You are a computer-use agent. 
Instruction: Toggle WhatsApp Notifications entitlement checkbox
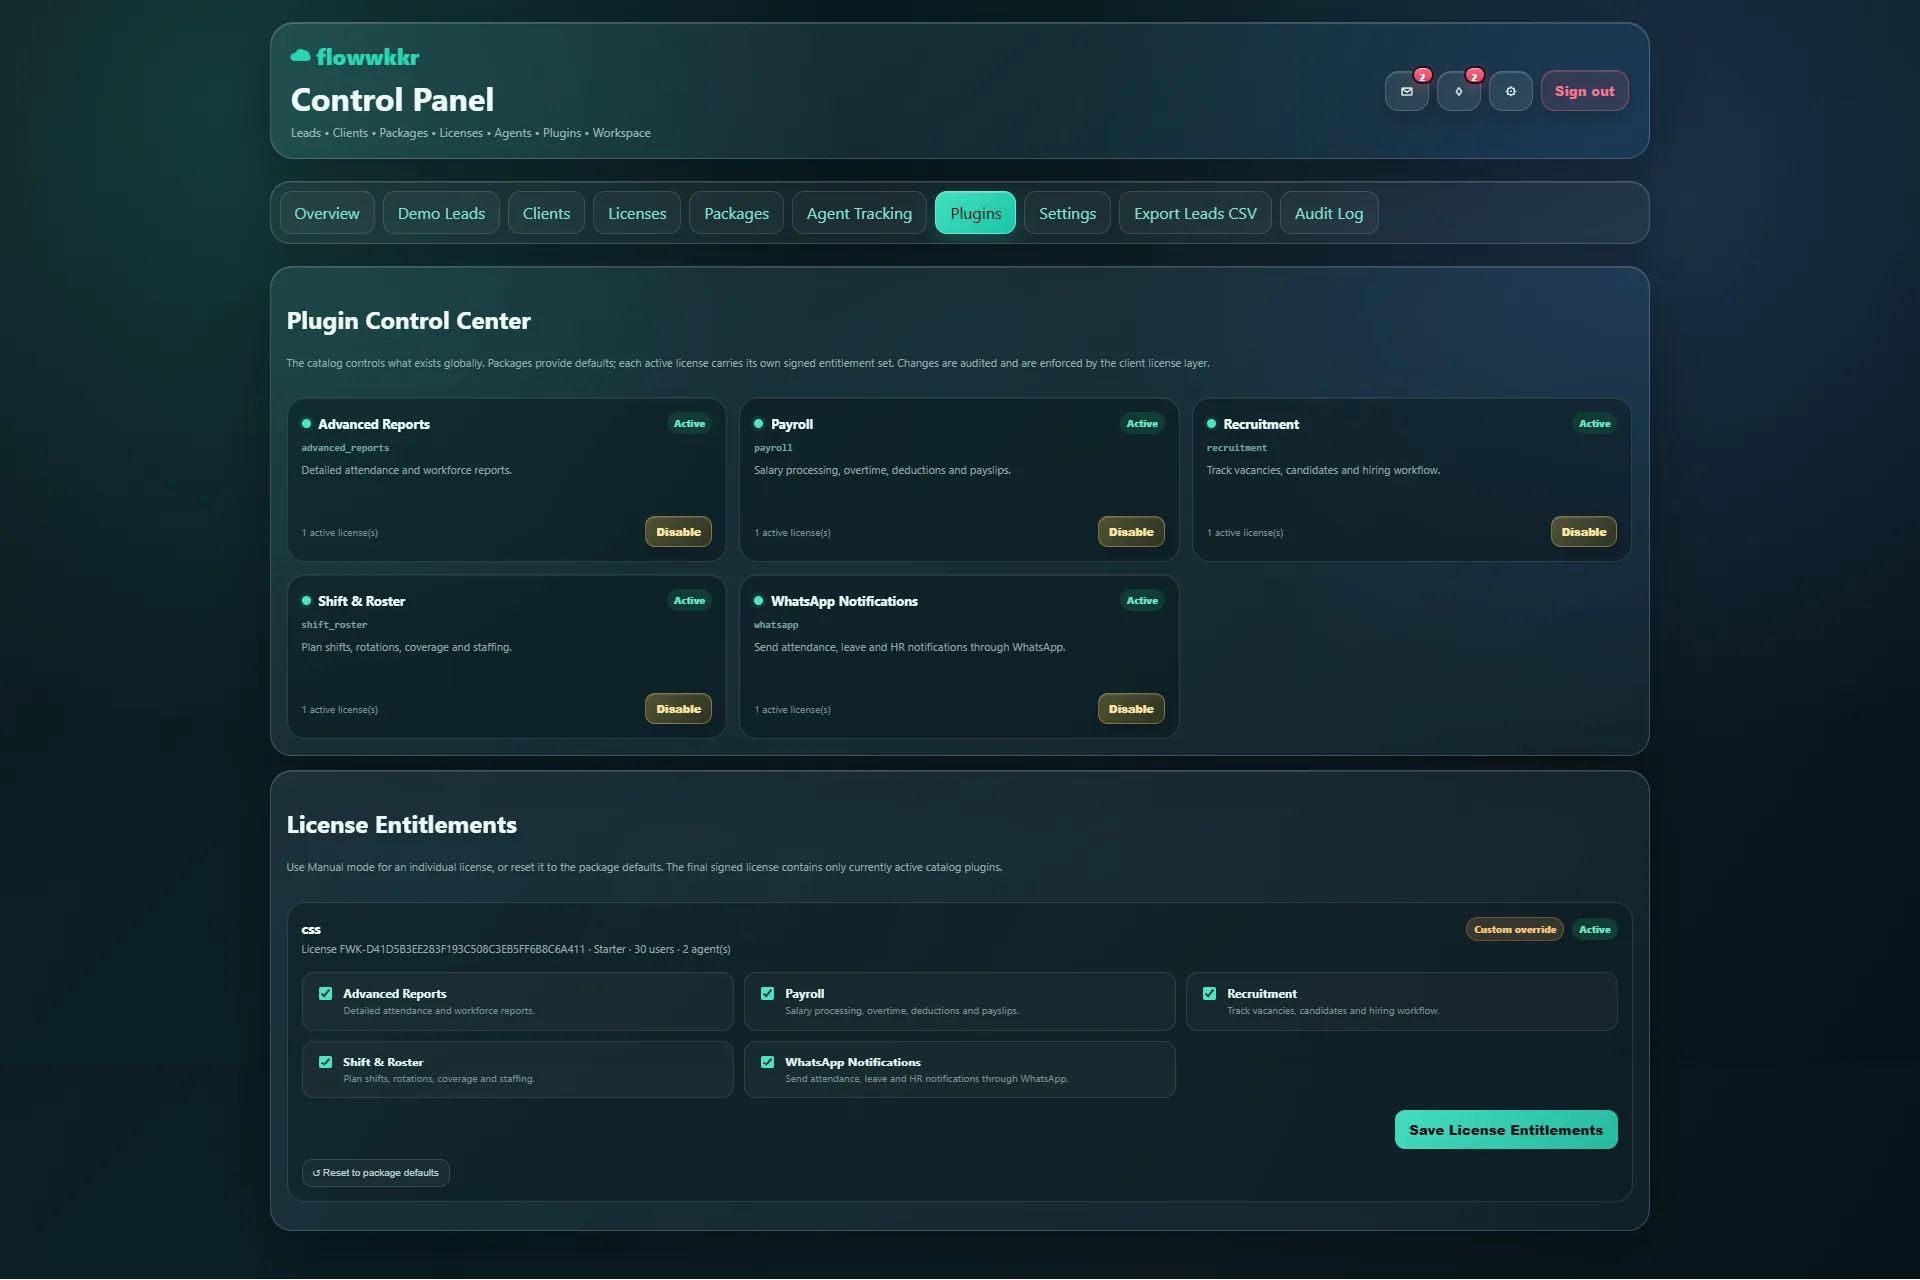coord(767,1062)
